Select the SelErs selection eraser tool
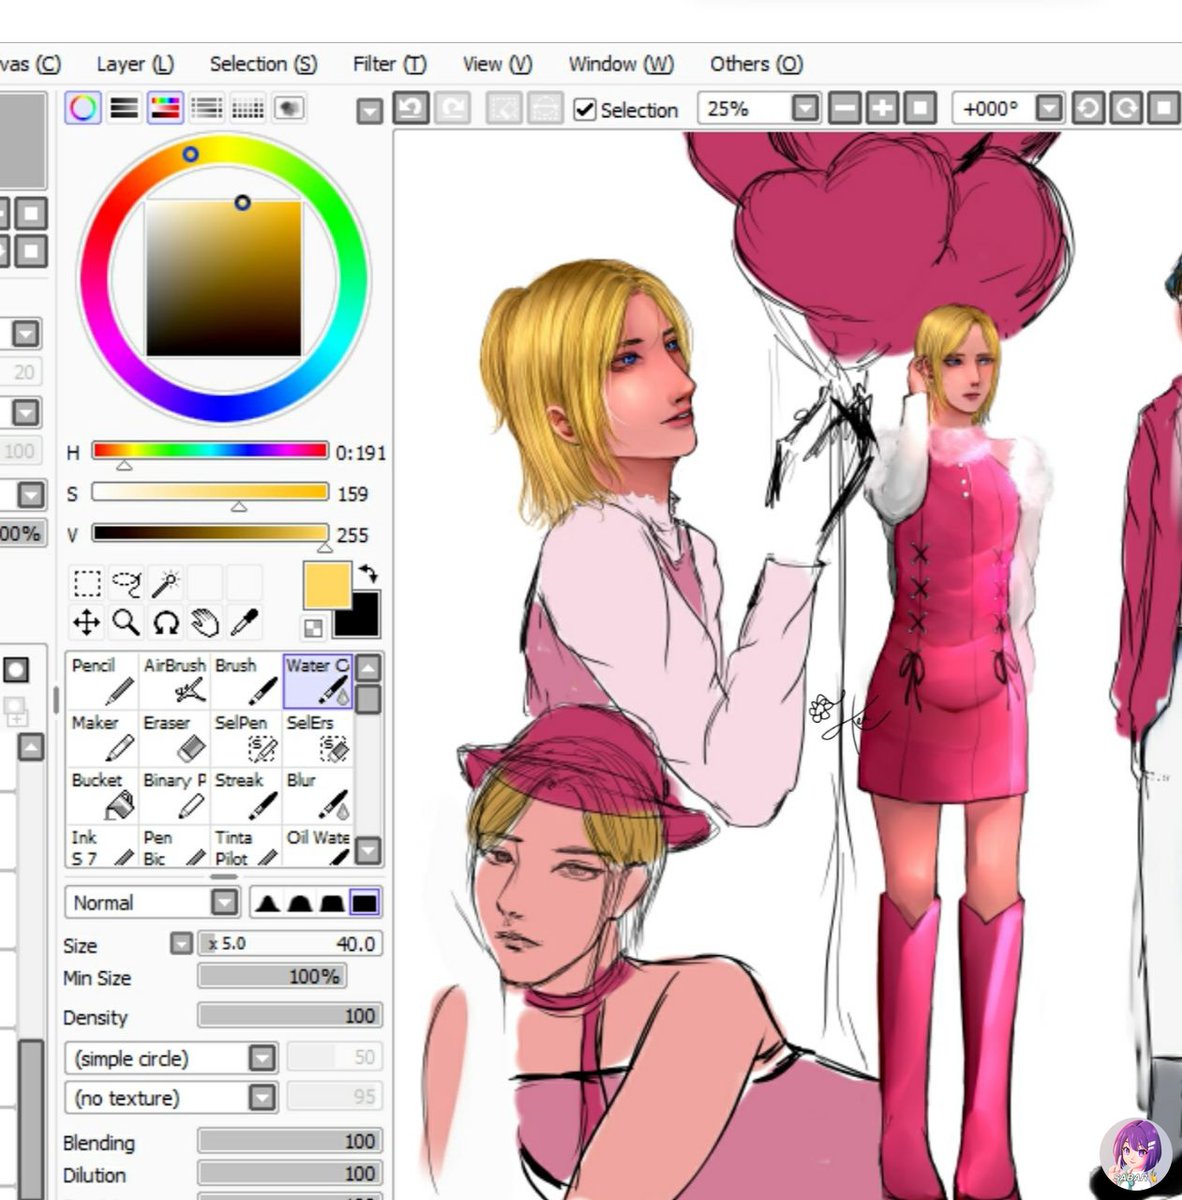The image size is (1182, 1200). tap(318, 738)
